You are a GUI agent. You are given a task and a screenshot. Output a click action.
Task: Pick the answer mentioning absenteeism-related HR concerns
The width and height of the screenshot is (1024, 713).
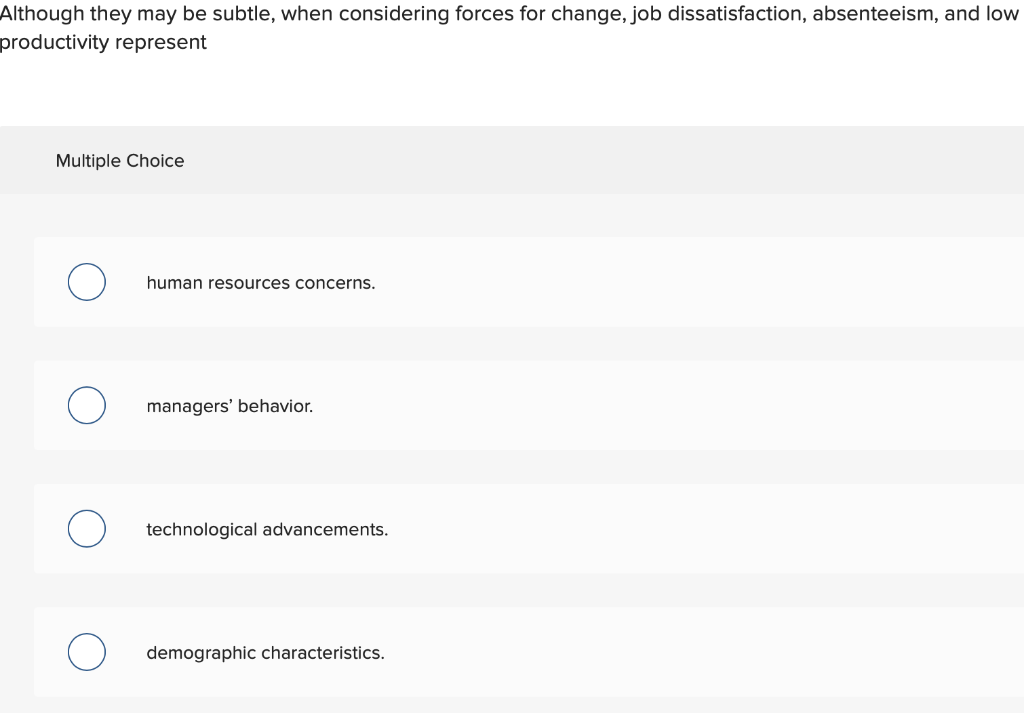click(260, 283)
